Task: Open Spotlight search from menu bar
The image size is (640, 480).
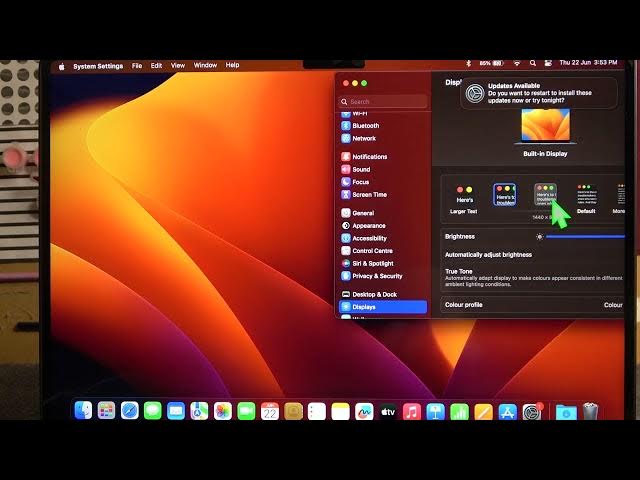Action: pos(533,63)
